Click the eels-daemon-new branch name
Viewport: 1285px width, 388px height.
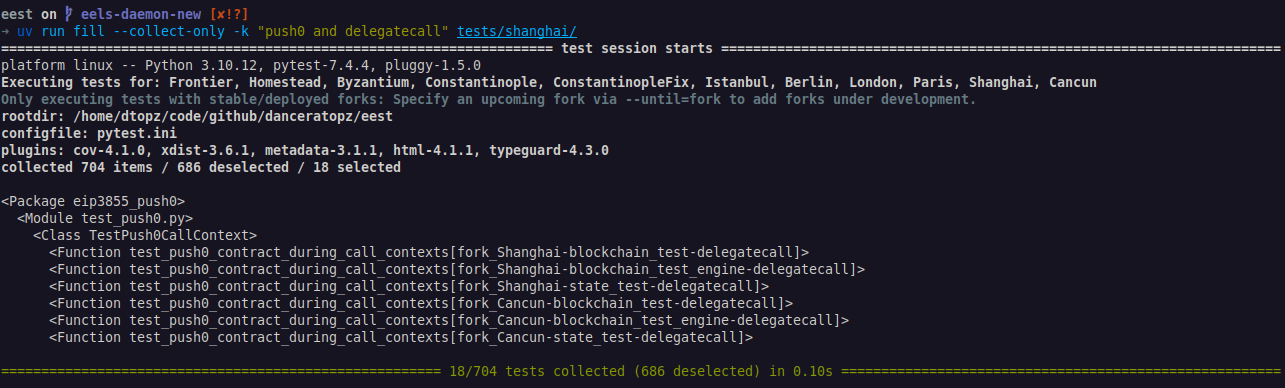pos(150,12)
